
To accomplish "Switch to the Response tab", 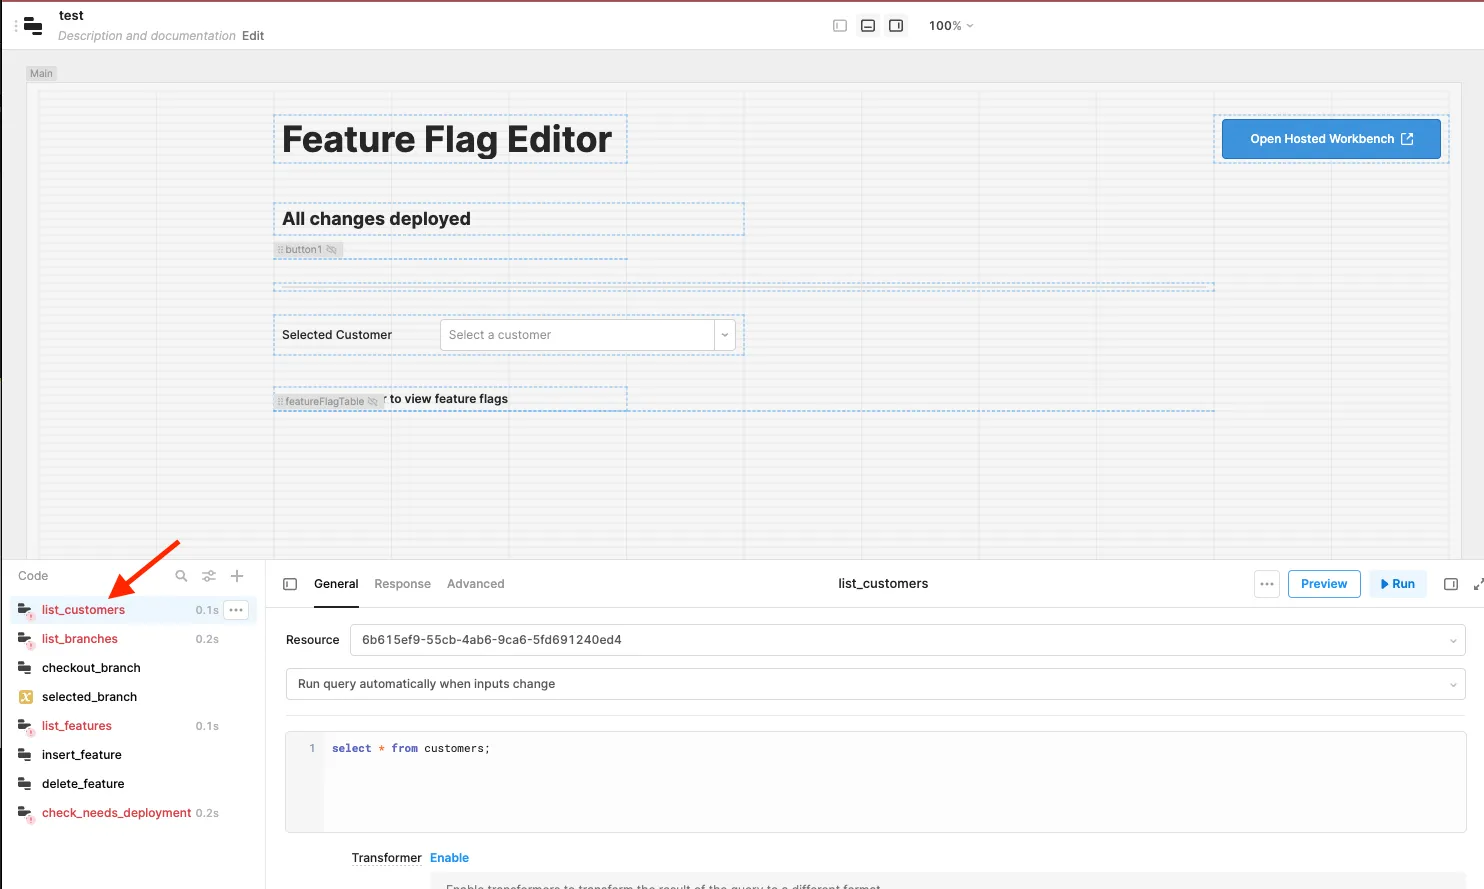I will [x=402, y=584].
